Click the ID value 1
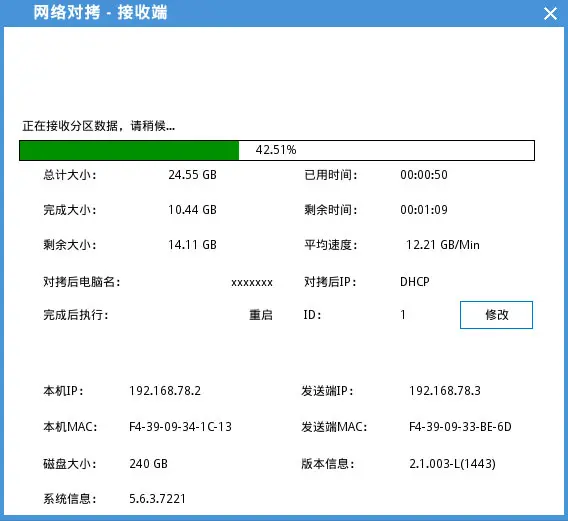568x521 pixels. point(403,315)
